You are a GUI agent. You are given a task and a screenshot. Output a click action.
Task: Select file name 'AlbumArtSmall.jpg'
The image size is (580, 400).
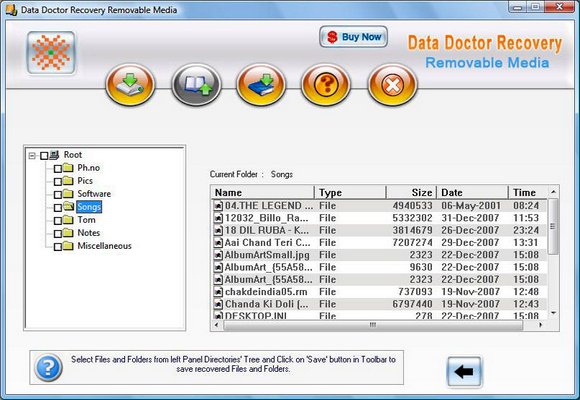[x=267, y=255]
